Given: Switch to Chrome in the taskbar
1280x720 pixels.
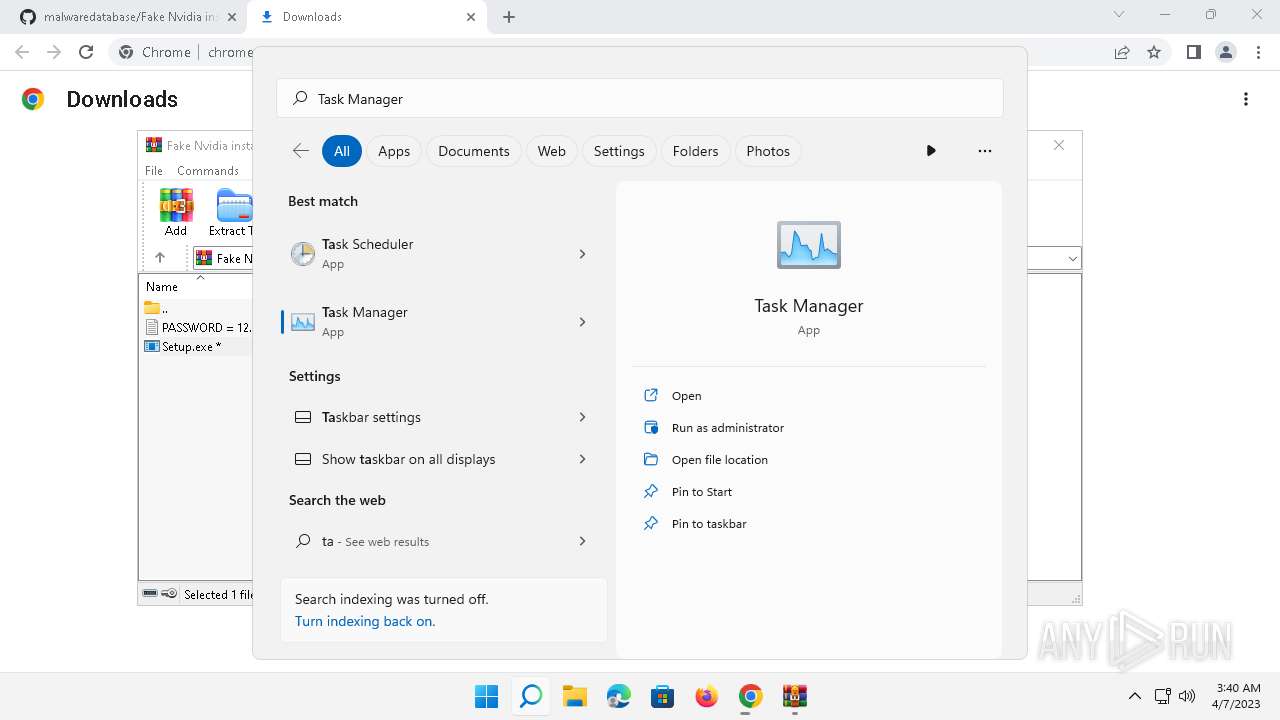Looking at the screenshot, I should (x=750, y=696).
